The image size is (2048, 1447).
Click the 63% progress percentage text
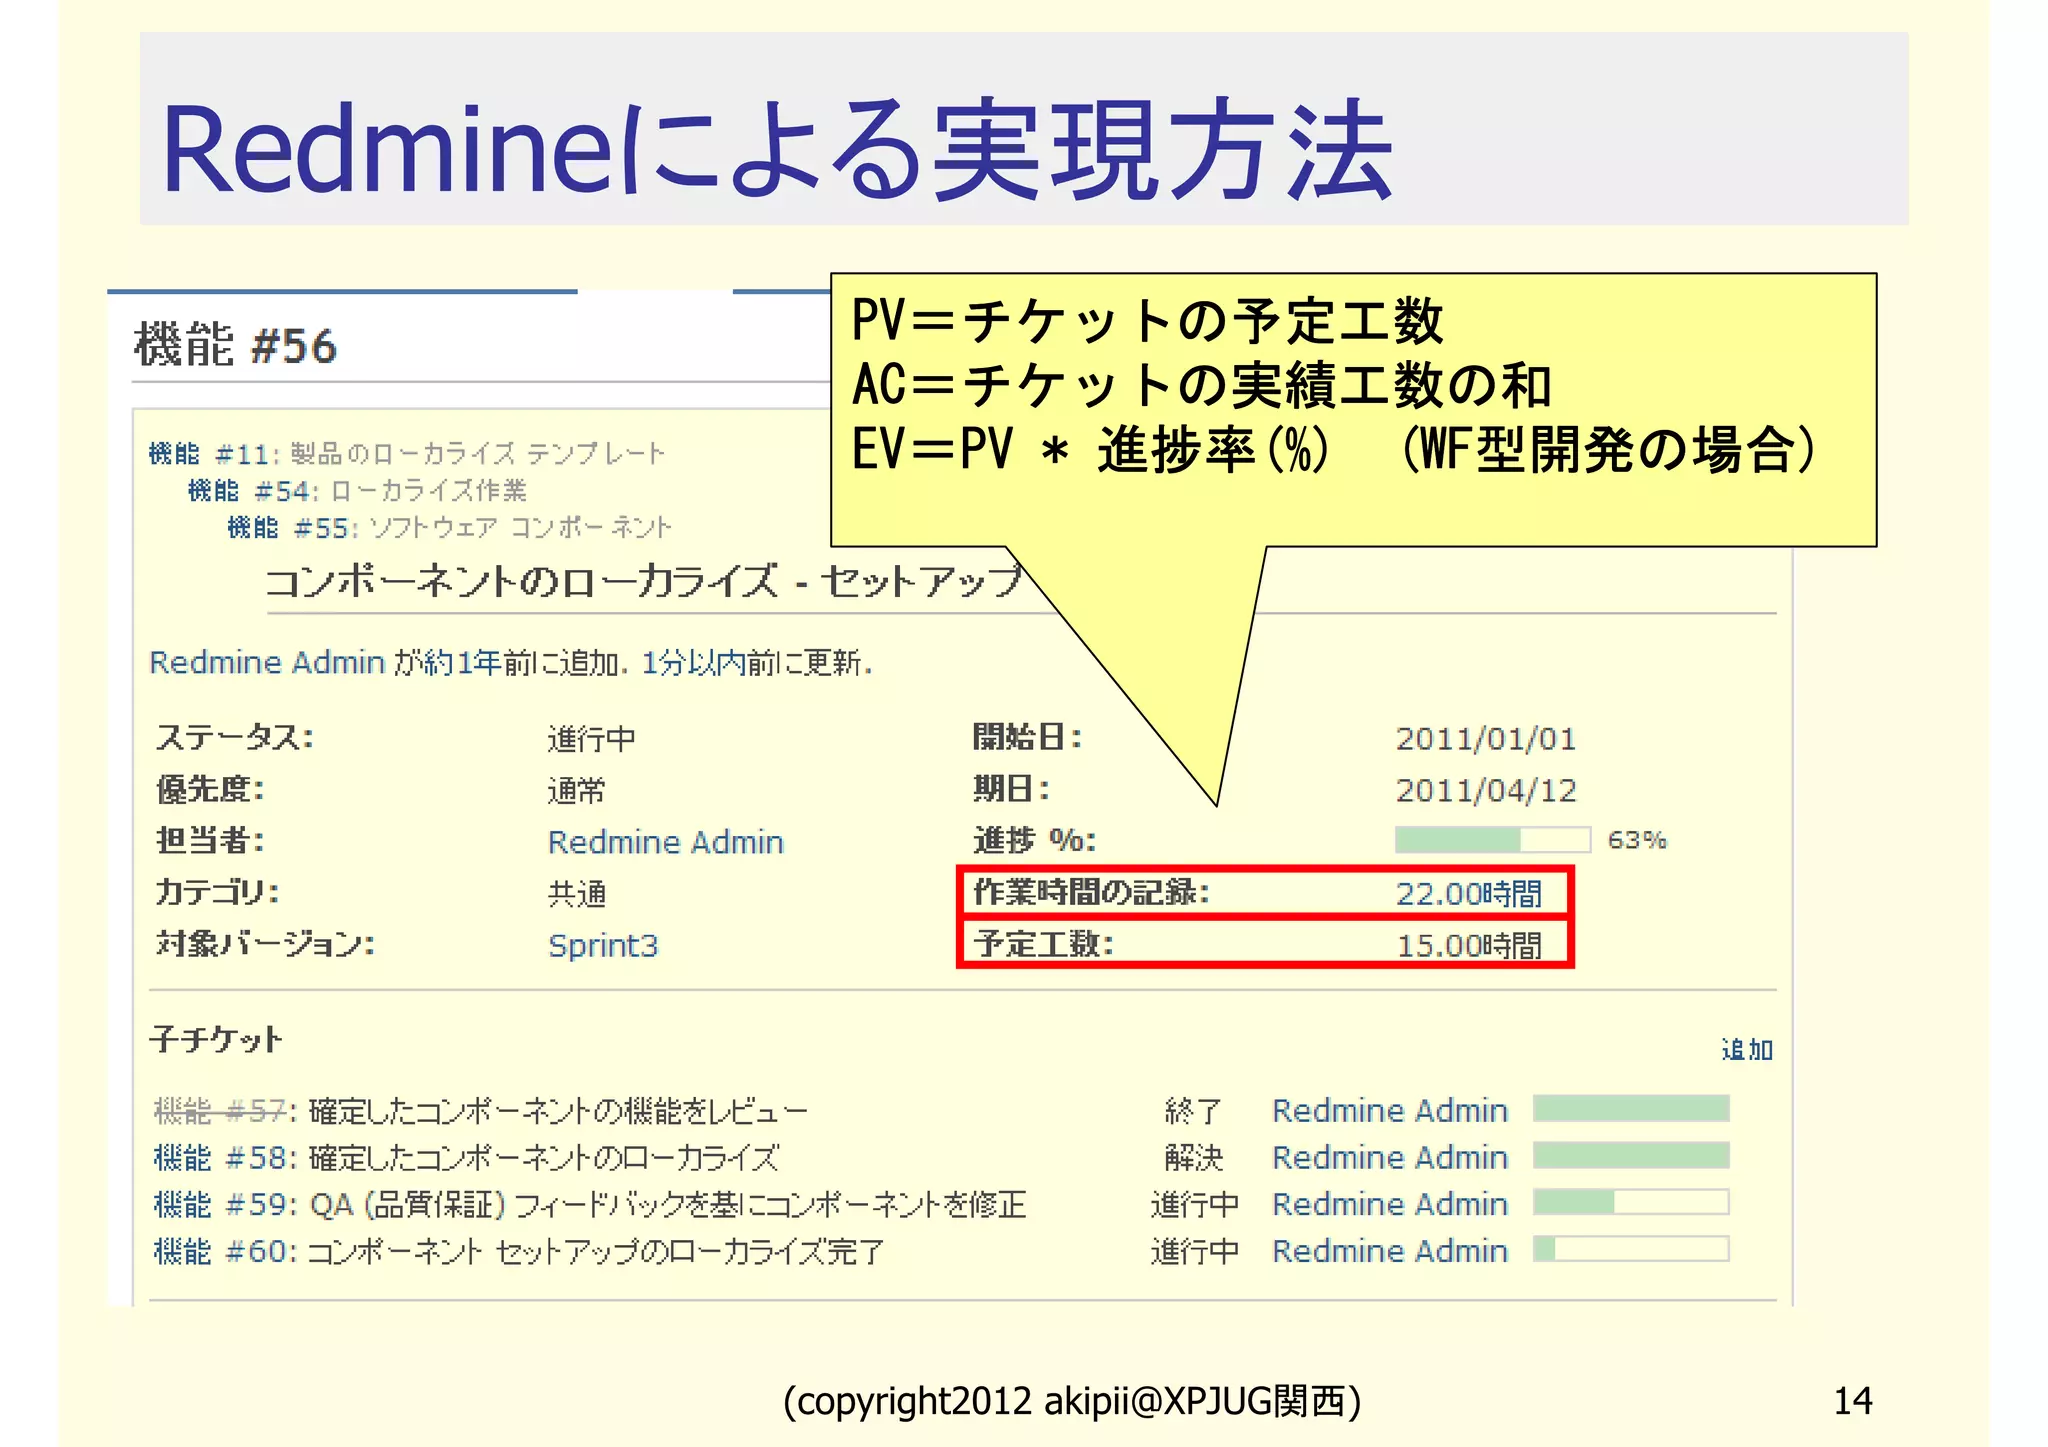tap(1637, 840)
